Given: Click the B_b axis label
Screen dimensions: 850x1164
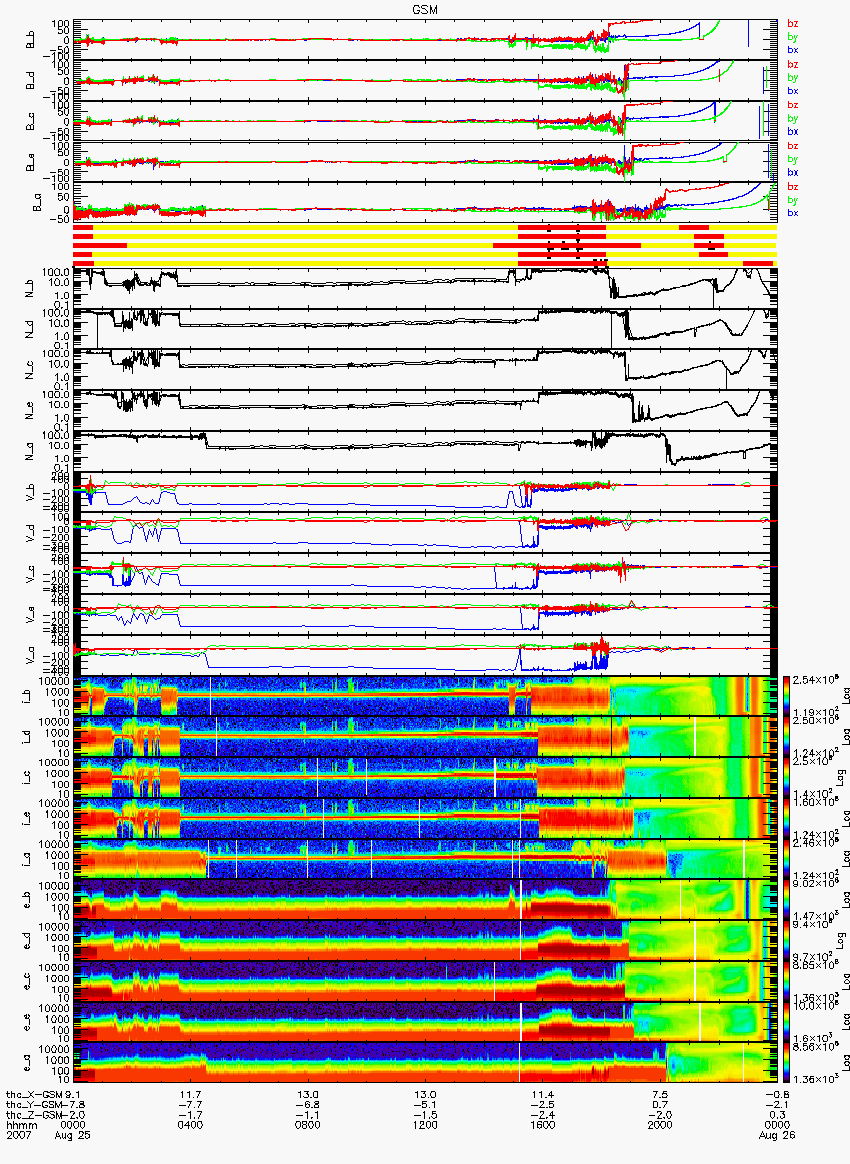Looking at the screenshot, I should [31, 40].
